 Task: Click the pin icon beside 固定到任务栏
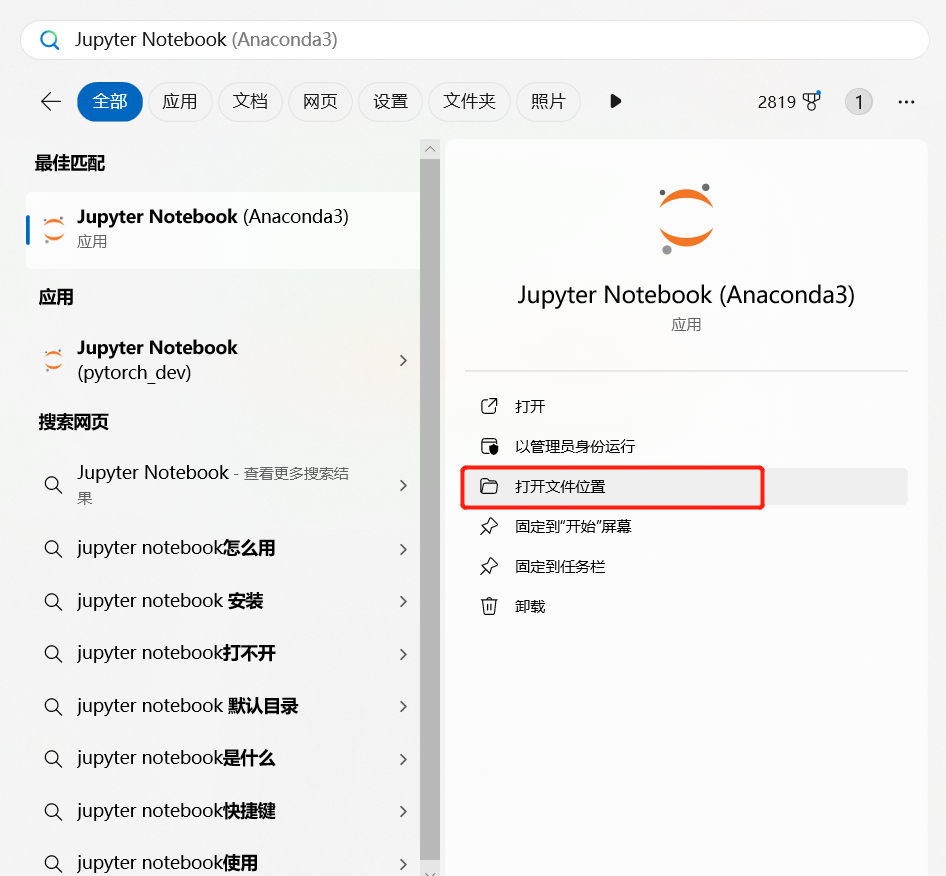[489, 567]
